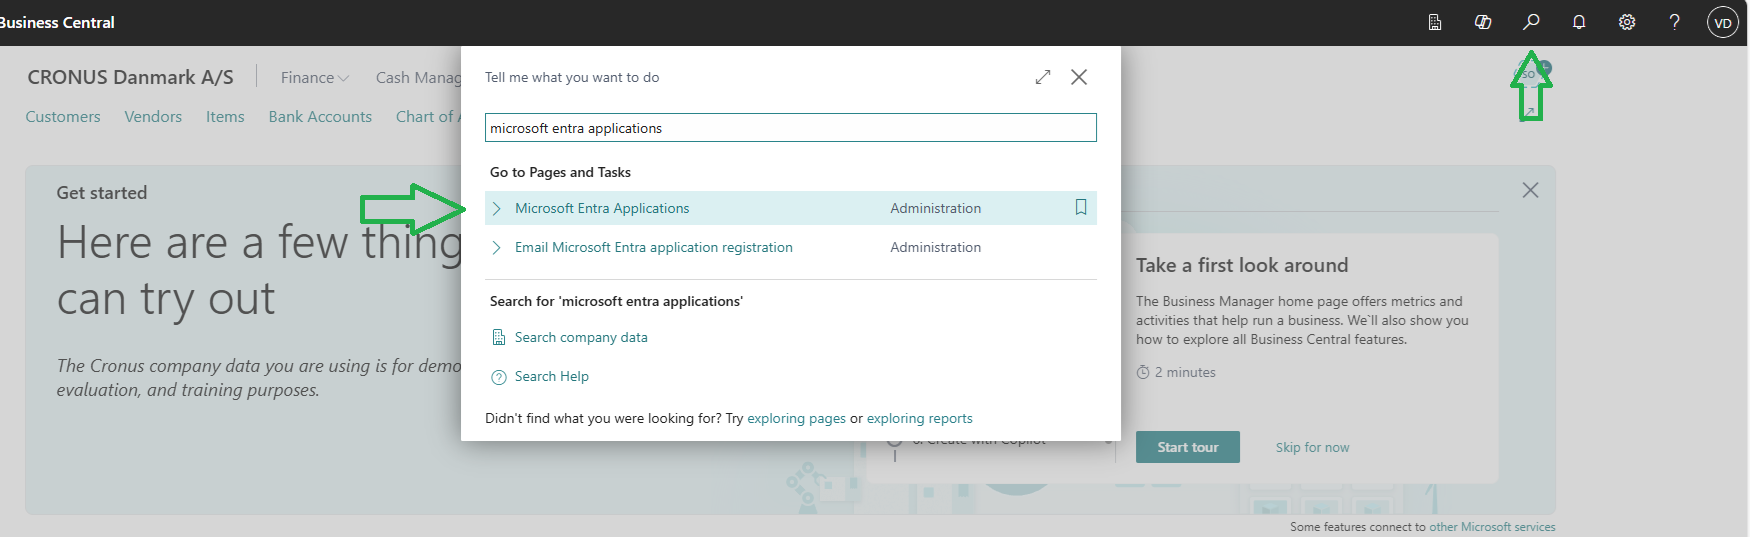The height and width of the screenshot is (537, 1750).
Task: Follow the exploring pages link
Action: point(796,418)
